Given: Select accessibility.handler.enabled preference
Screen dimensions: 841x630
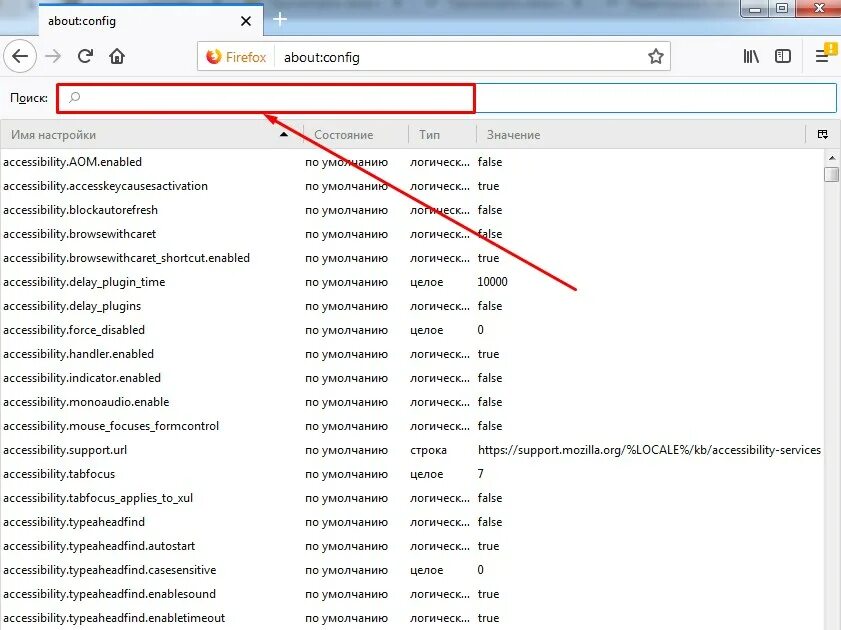Looking at the screenshot, I should coord(412,354).
